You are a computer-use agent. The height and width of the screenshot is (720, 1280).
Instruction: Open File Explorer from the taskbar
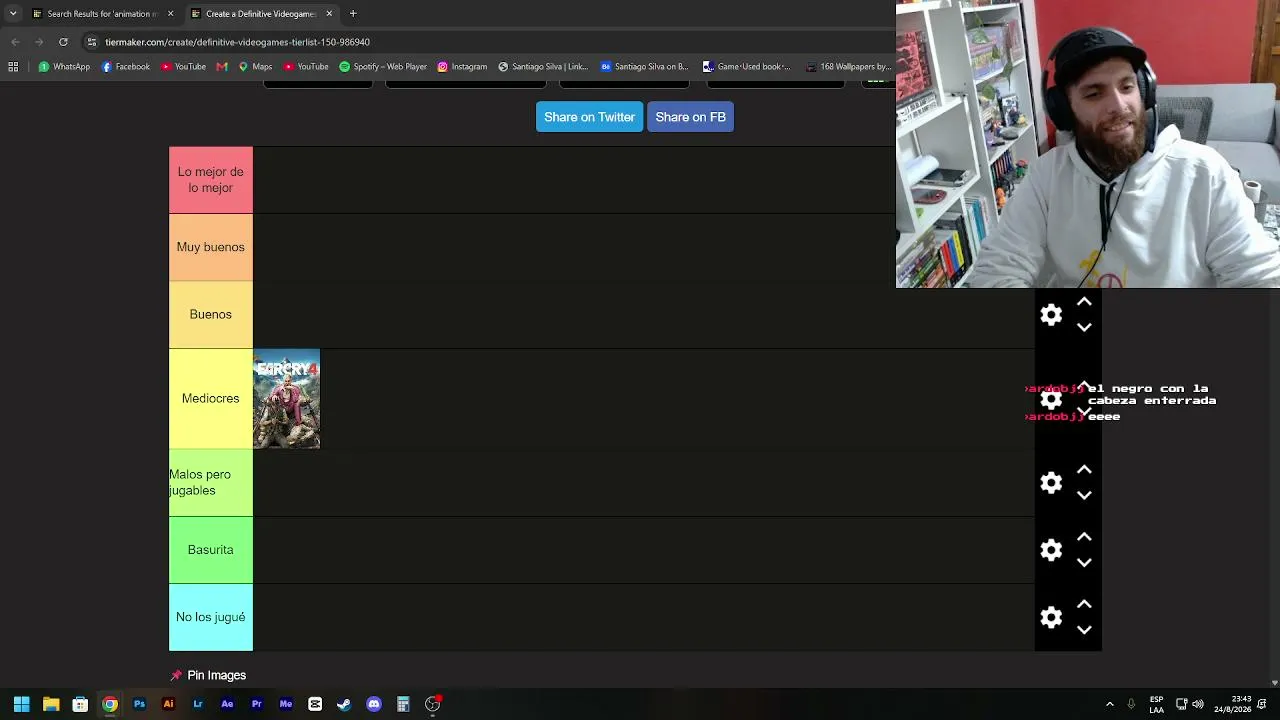pos(51,704)
